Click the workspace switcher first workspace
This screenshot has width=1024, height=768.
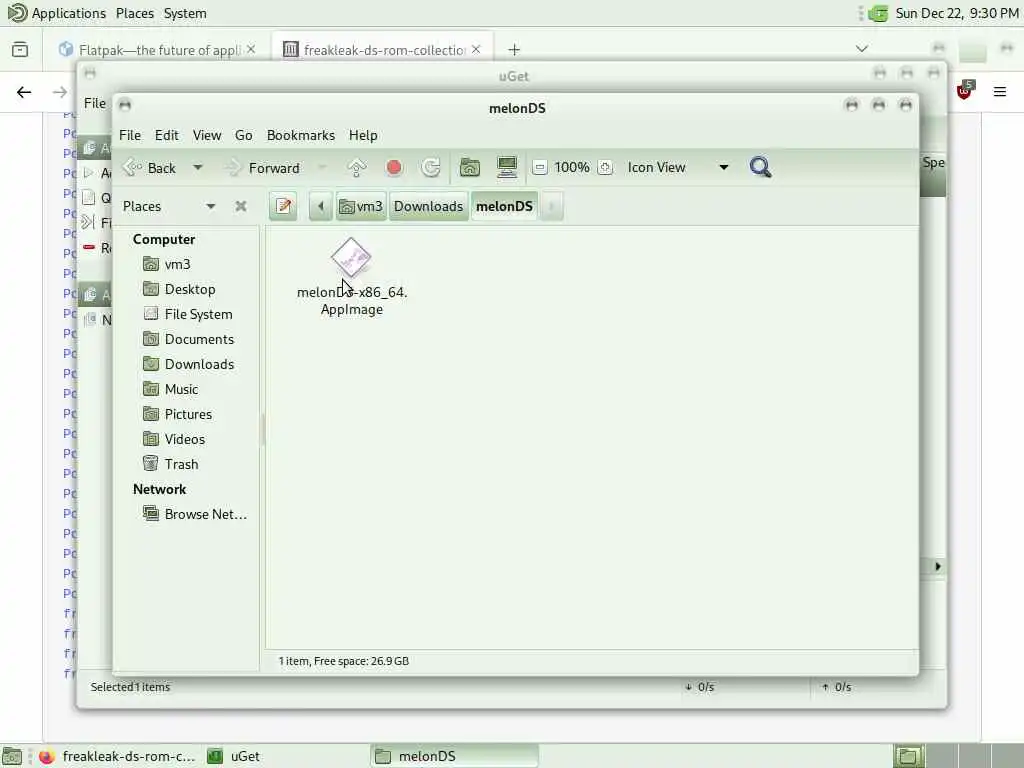908,756
